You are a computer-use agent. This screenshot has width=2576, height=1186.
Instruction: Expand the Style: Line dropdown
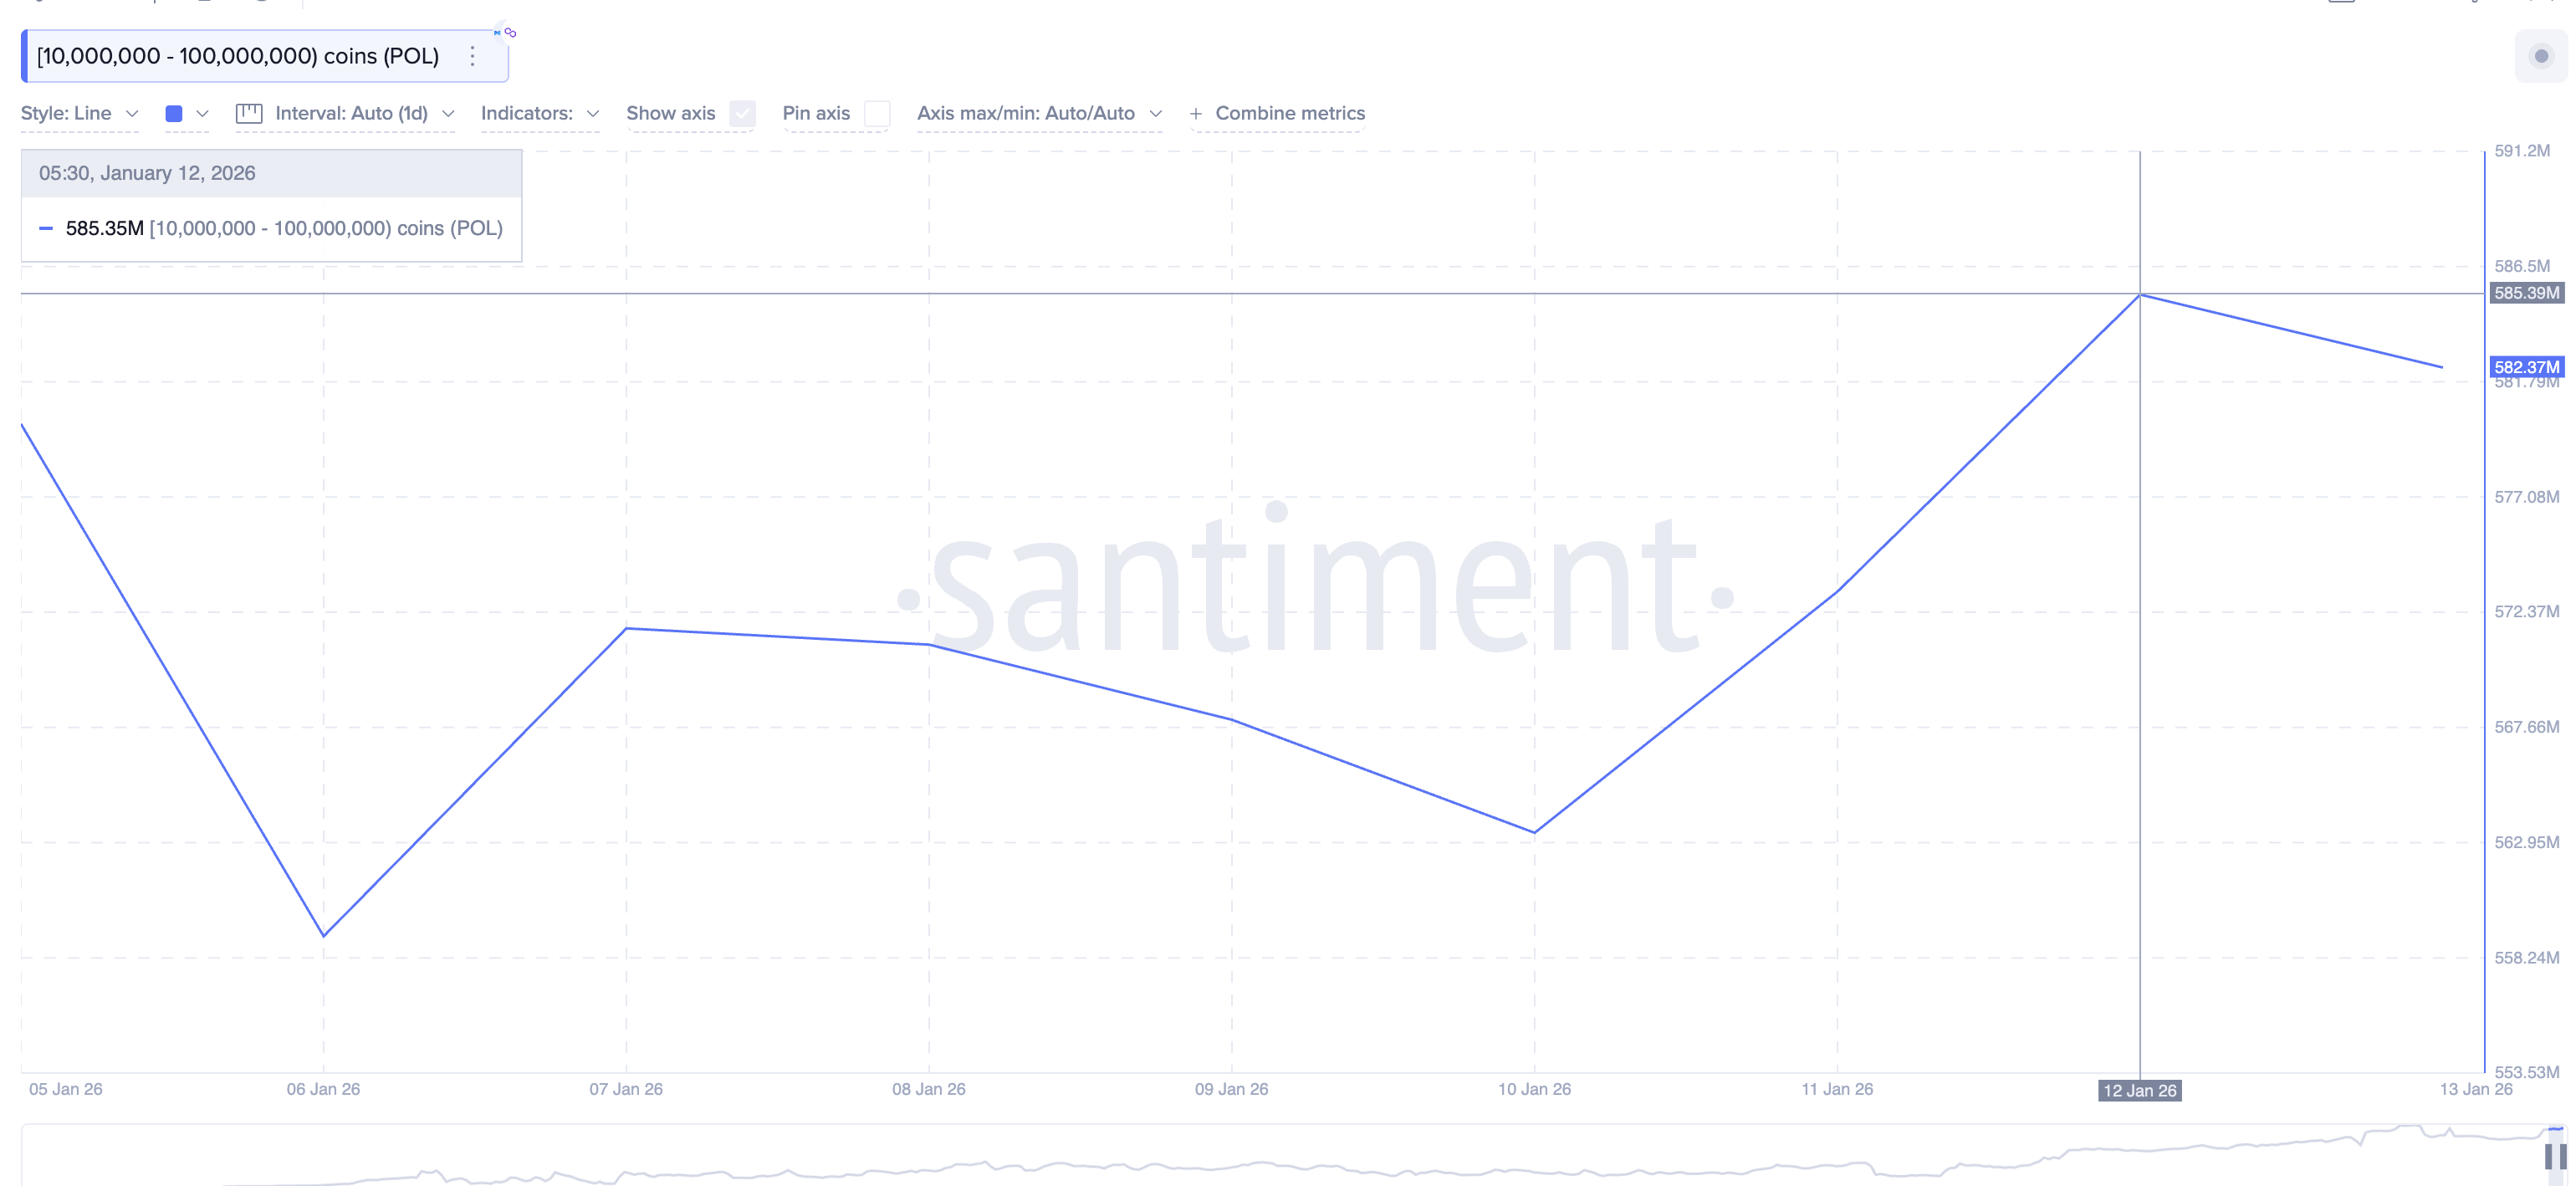(x=79, y=114)
